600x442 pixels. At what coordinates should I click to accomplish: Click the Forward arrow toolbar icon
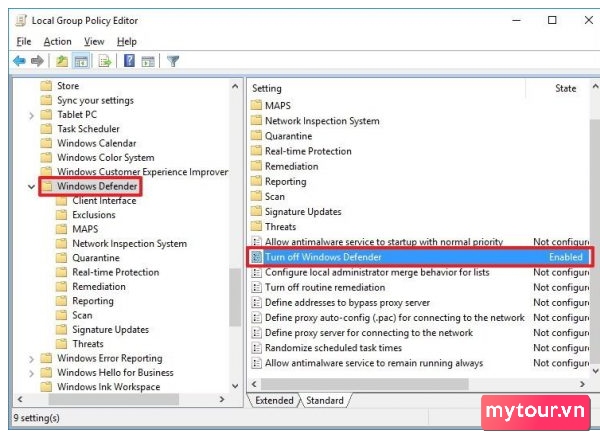[x=37, y=61]
